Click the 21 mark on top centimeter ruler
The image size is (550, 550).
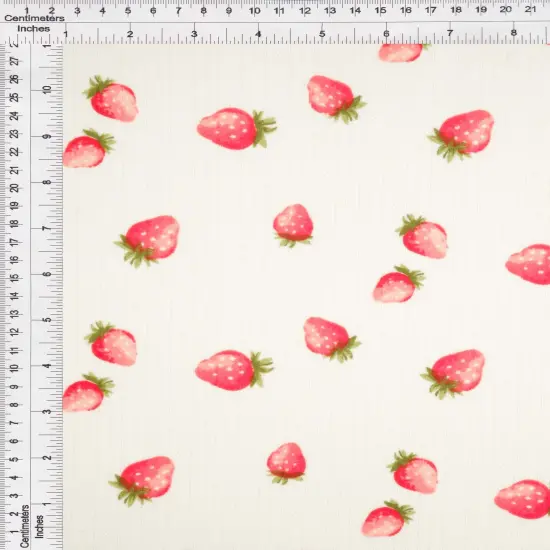(x=530, y=9)
